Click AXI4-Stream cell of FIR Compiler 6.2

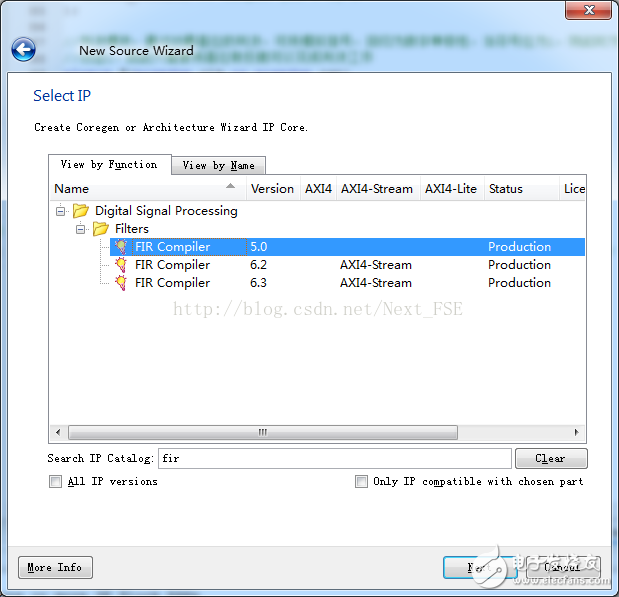tap(376, 265)
